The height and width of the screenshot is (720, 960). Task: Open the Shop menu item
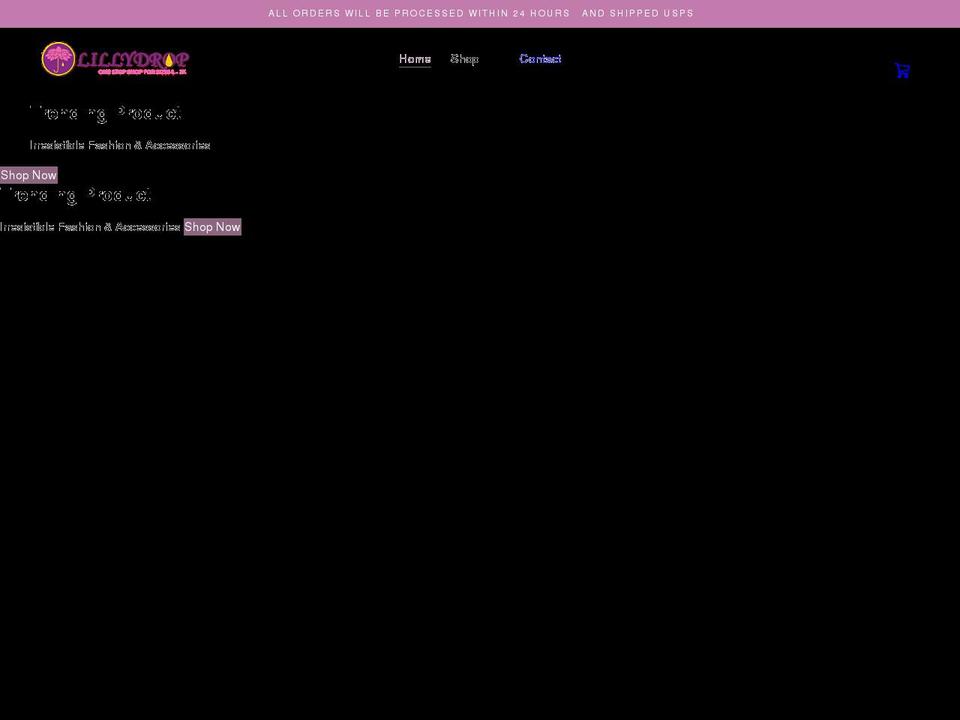click(464, 59)
